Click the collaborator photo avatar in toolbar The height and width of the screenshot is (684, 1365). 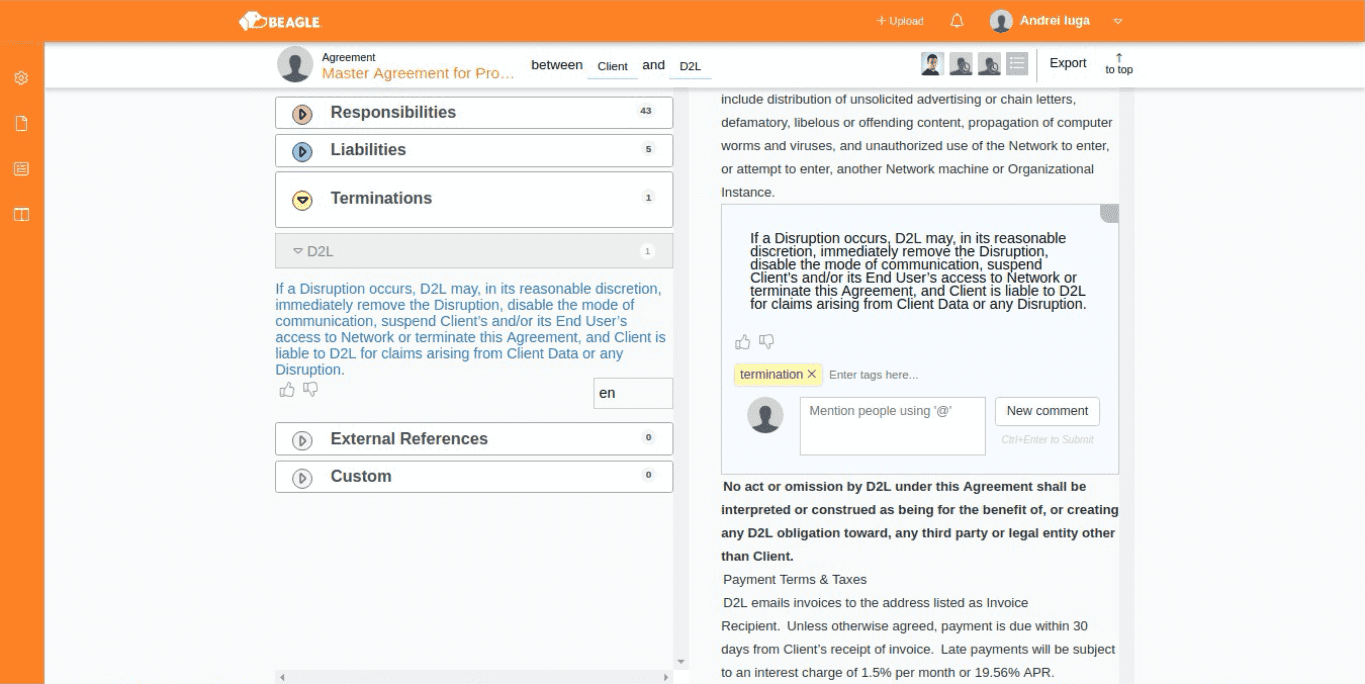[932, 64]
